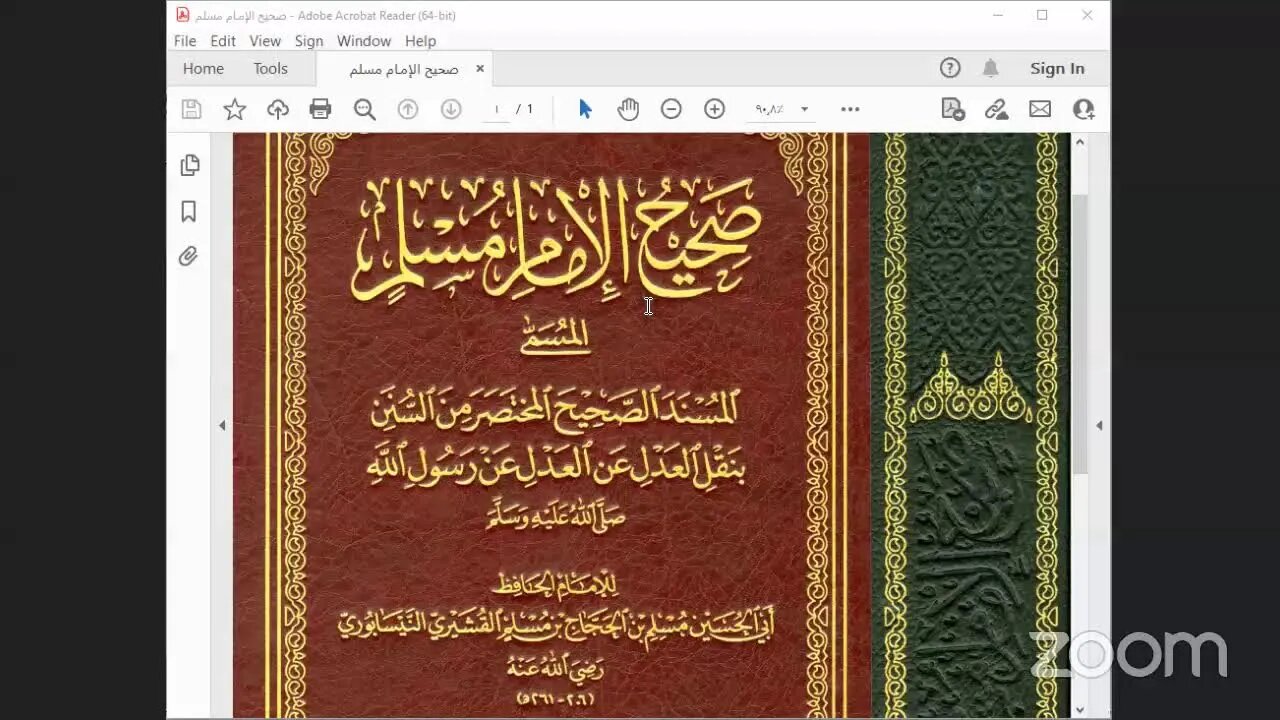
Task: Switch to the Tools tab
Action: point(270,68)
